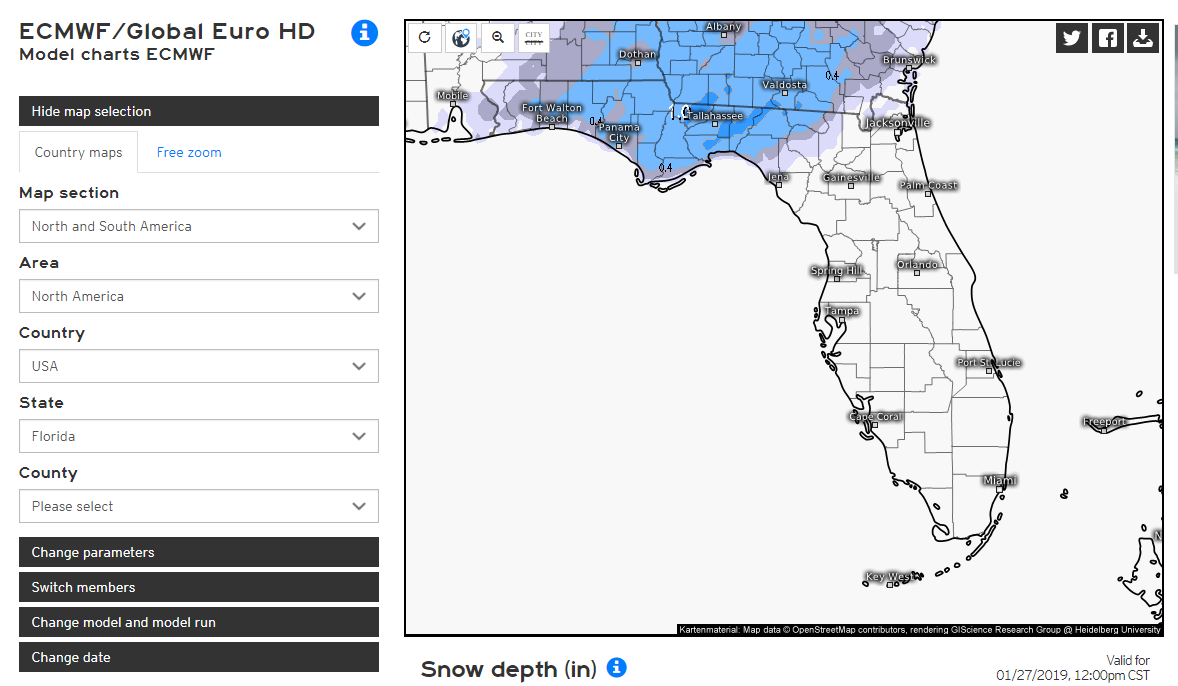Click the Change parameters button
The image size is (1178, 686).
click(x=199, y=552)
